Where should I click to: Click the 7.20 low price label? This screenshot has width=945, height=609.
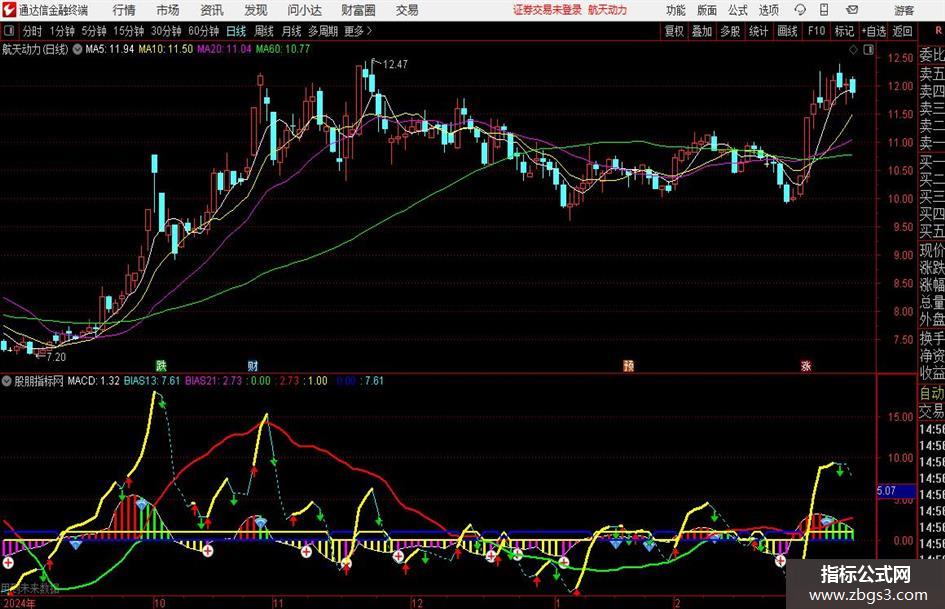pos(55,357)
